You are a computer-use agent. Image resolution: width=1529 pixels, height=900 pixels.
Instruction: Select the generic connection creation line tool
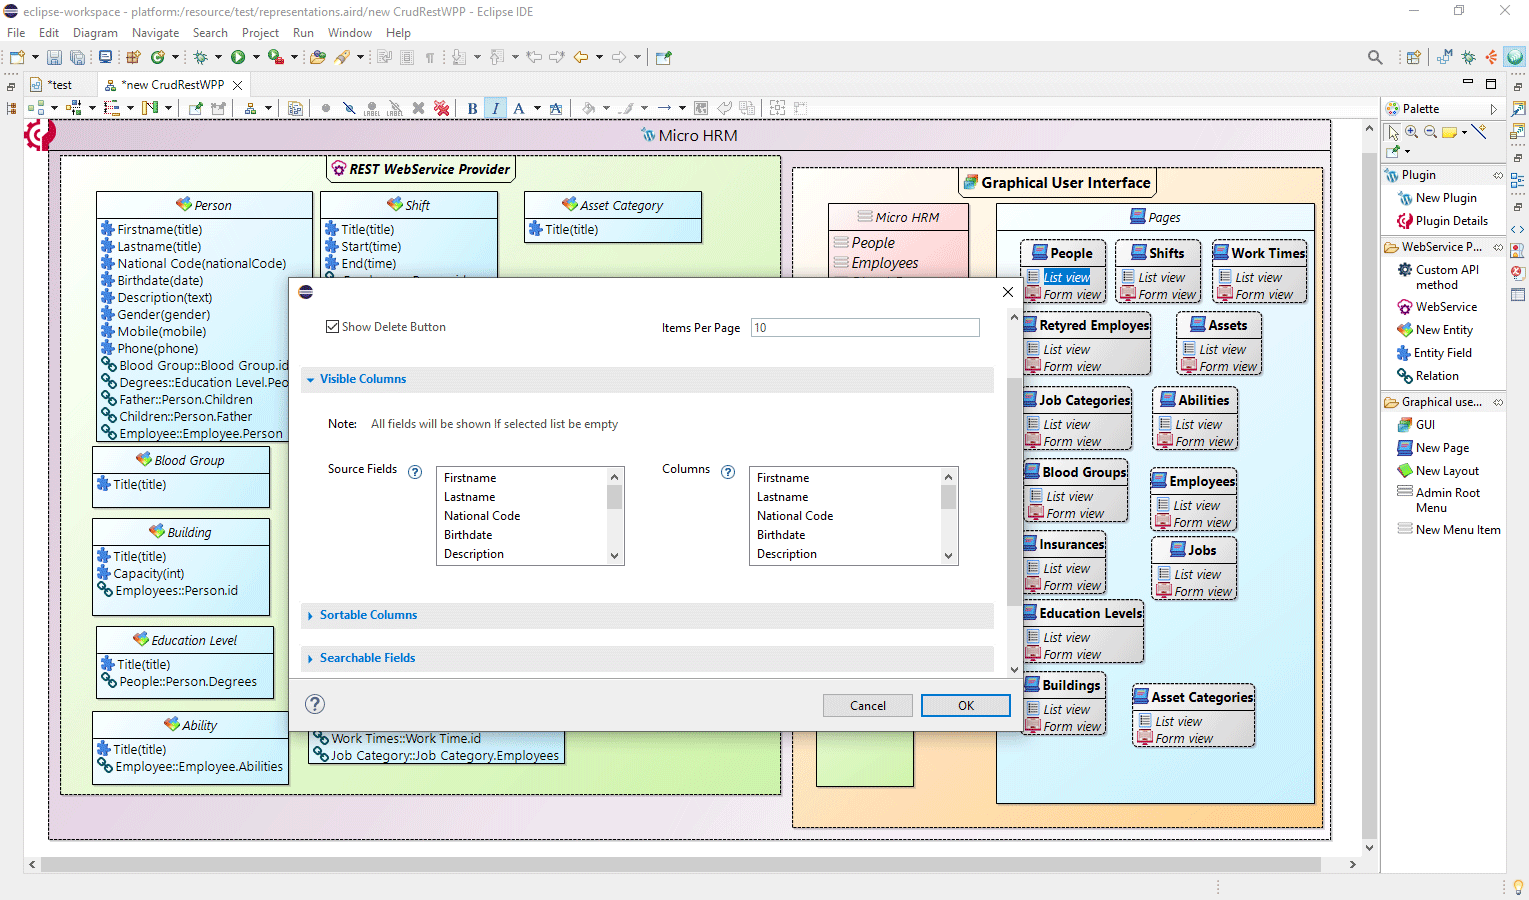tap(1478, 131)
